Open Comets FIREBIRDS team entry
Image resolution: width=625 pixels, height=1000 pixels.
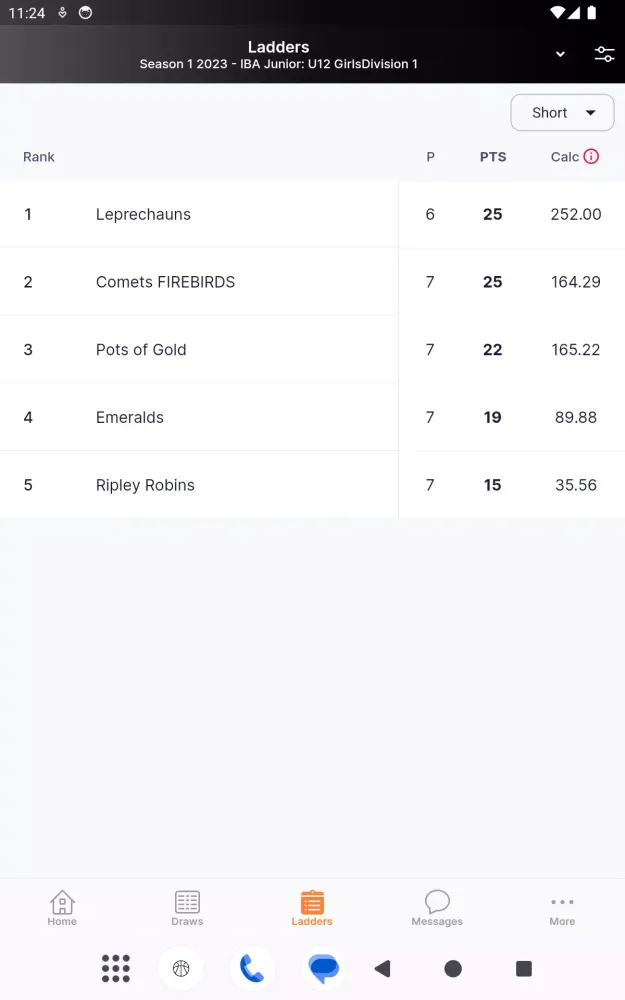coord(165,282)
